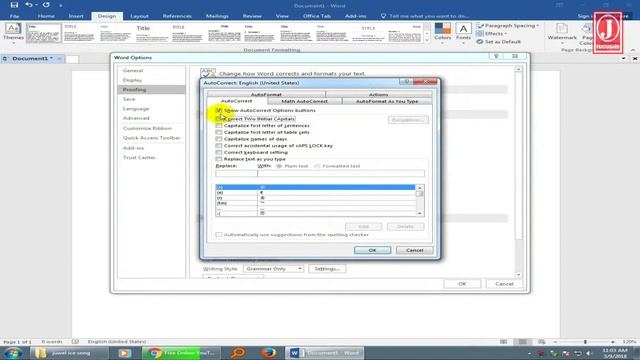Click the Undo arrow icon
Image resolution: width=640 pixels, height=360 pixels.
pos(28,5)
